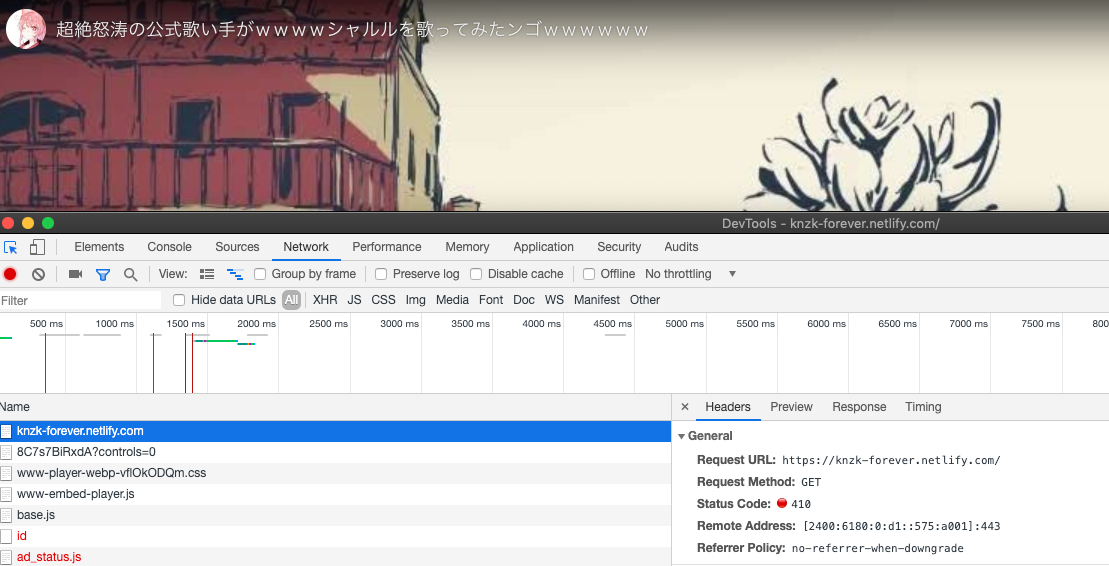Clear the network log
The height and width of the screenshot is (566, 1109).
(38, 274)
